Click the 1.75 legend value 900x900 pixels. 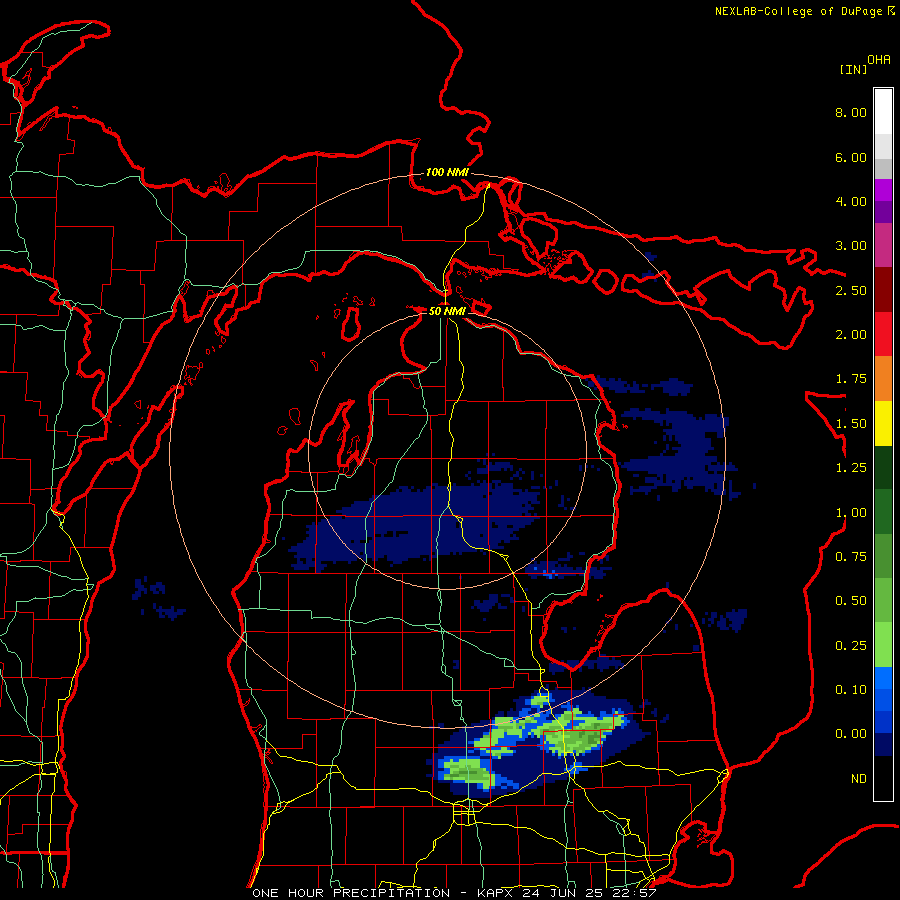pos(851,379)
